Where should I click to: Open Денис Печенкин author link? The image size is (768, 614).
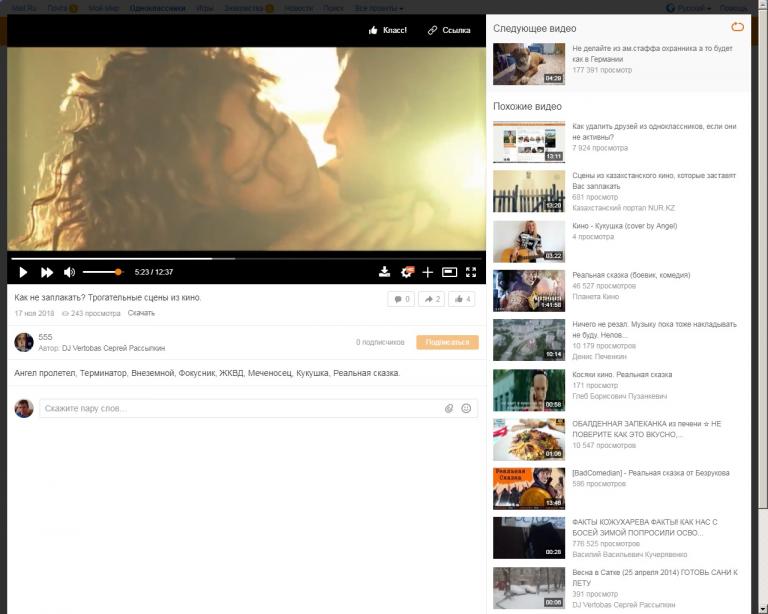click(599, 356)
